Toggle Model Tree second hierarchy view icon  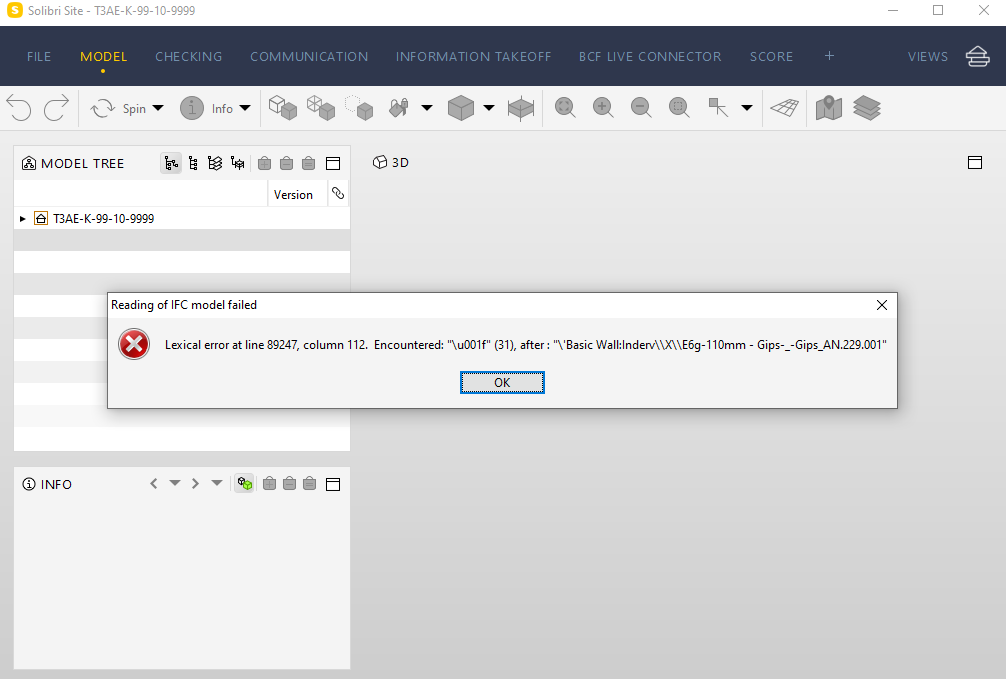[193, 164]
